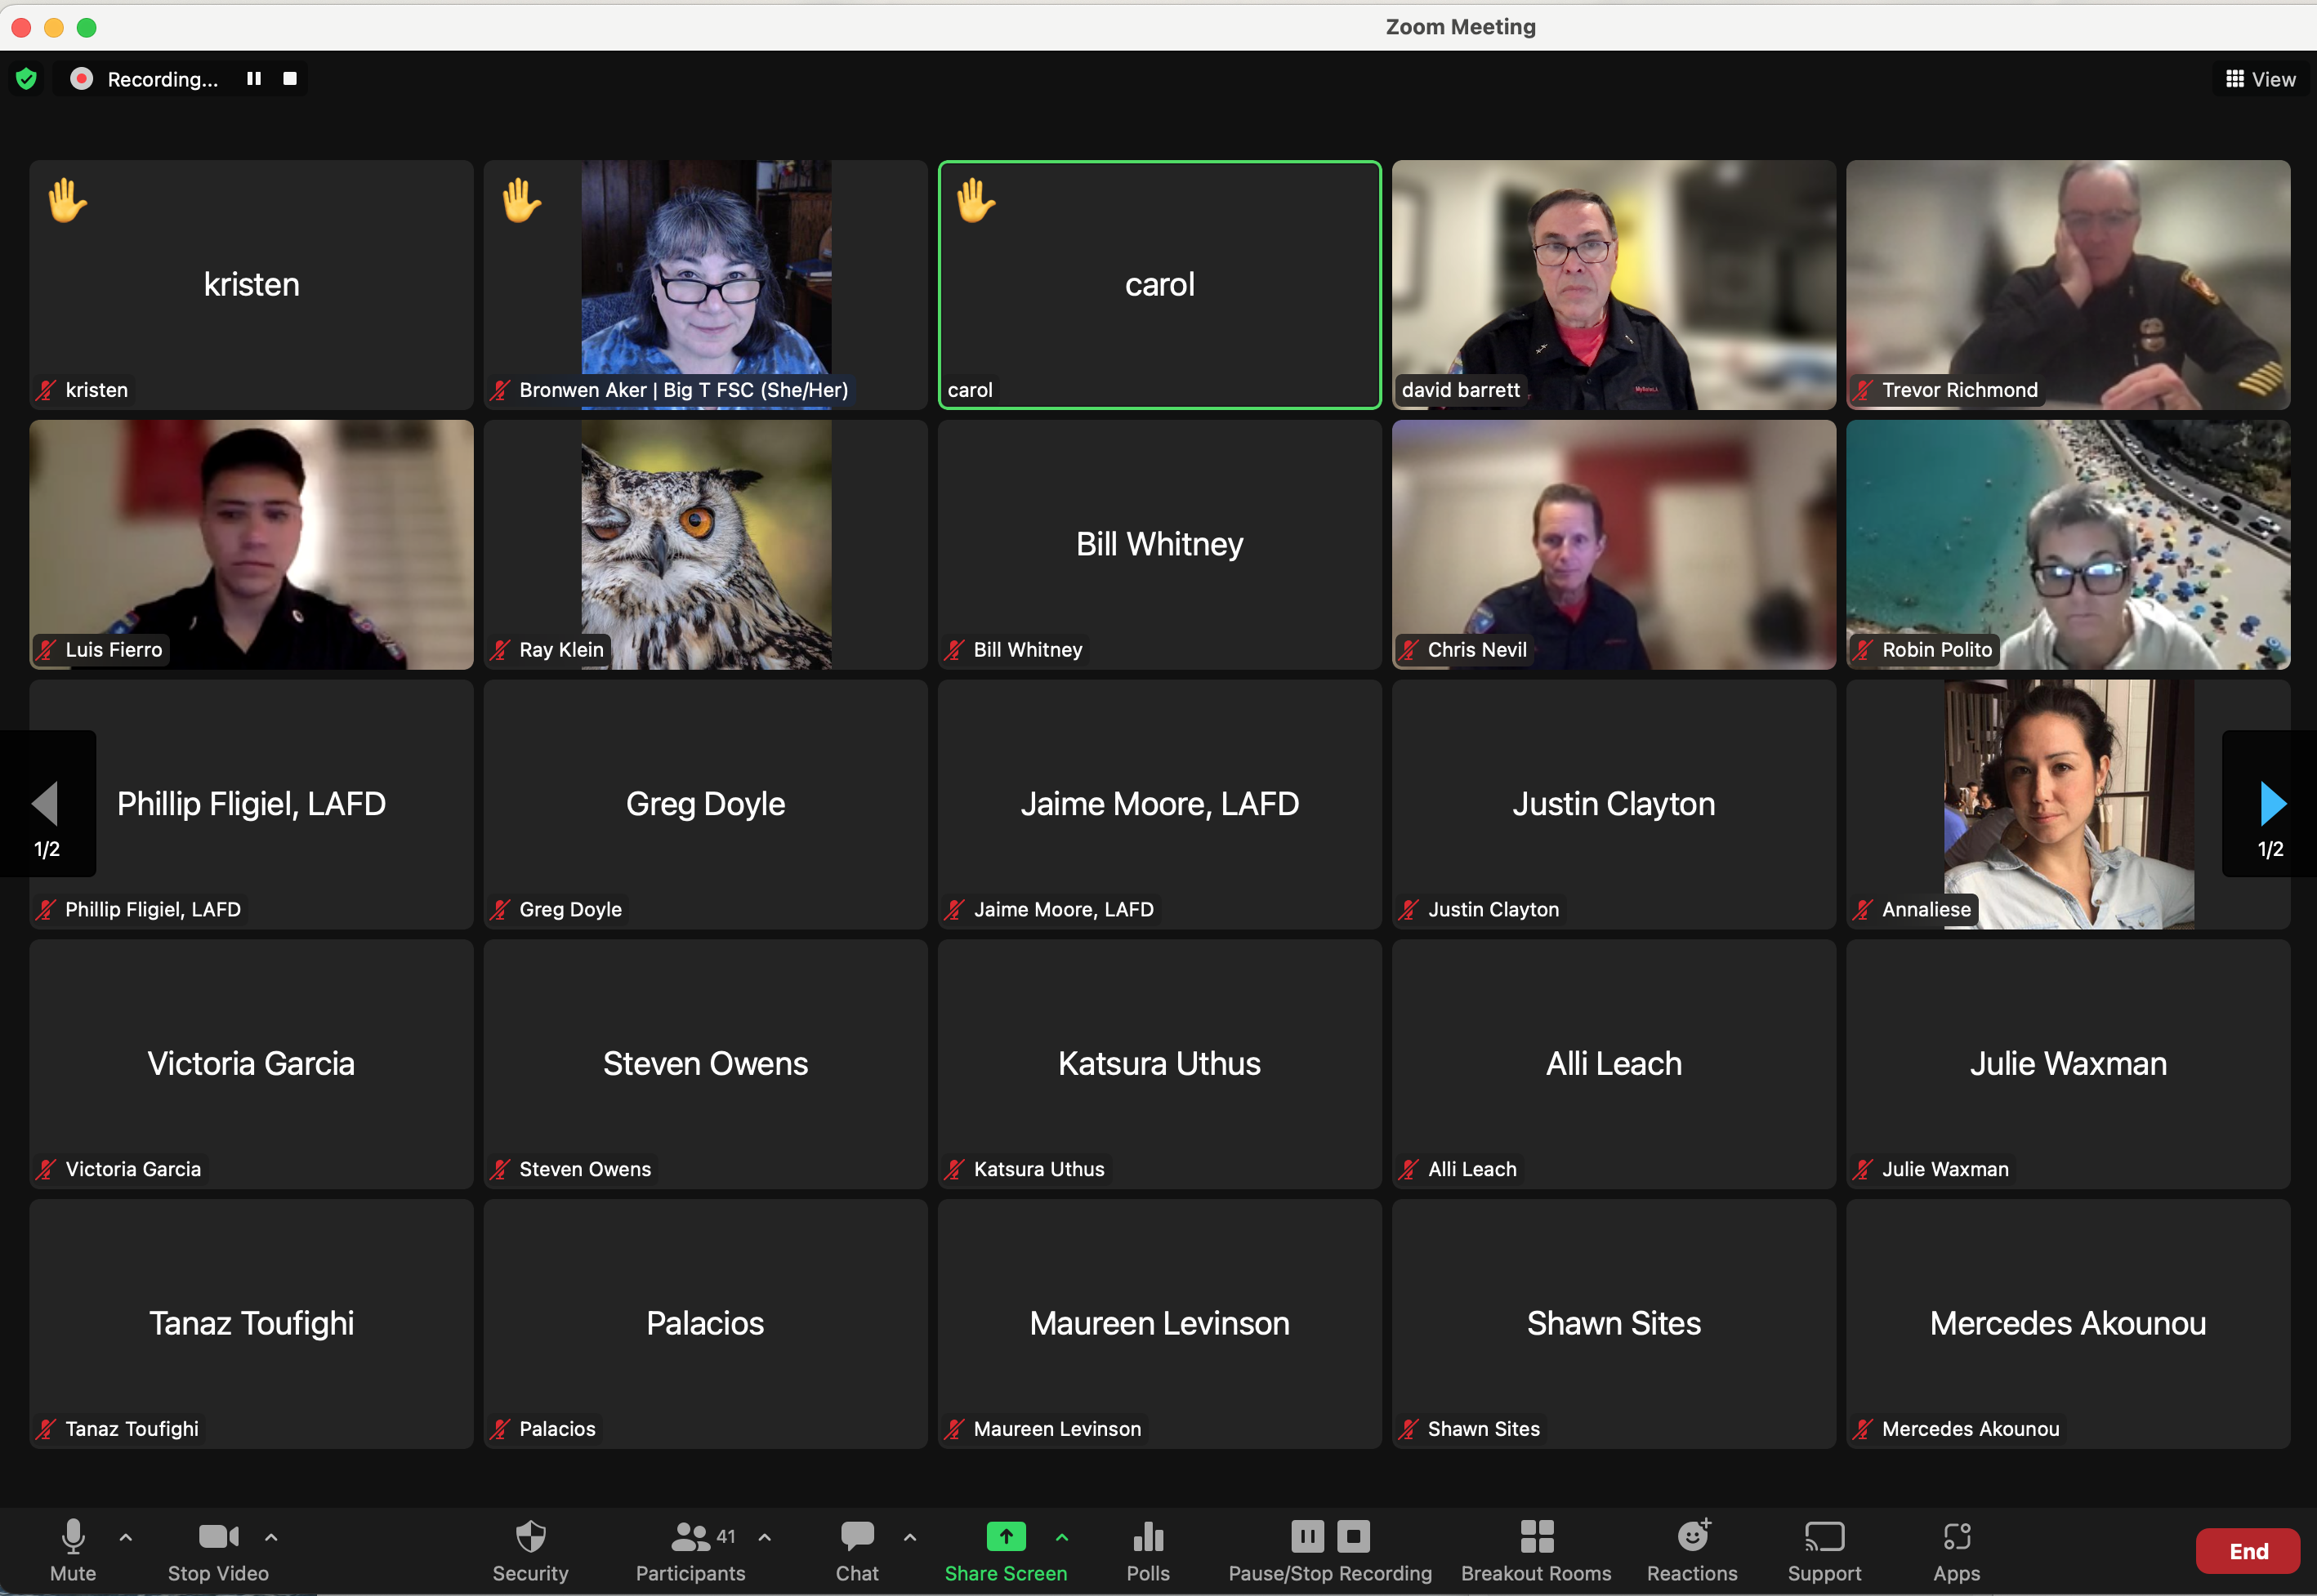Click the 'Jaime Moore, LAFD' name label
2317x1596 pixels.
[x=1064, y=910]
